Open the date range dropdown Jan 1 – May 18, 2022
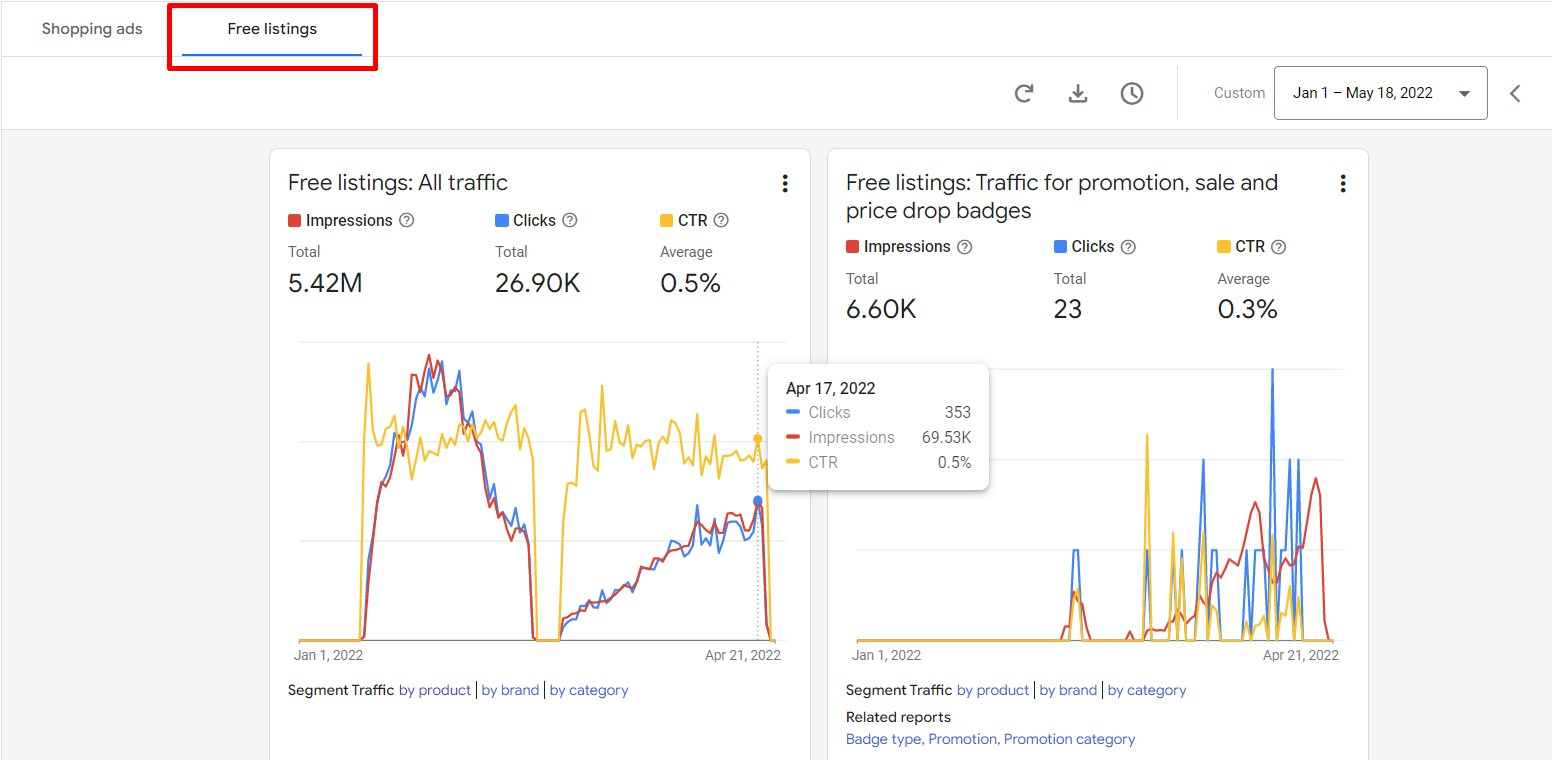This screenshot has height=760, width=1552. (x=1380, y=93)
